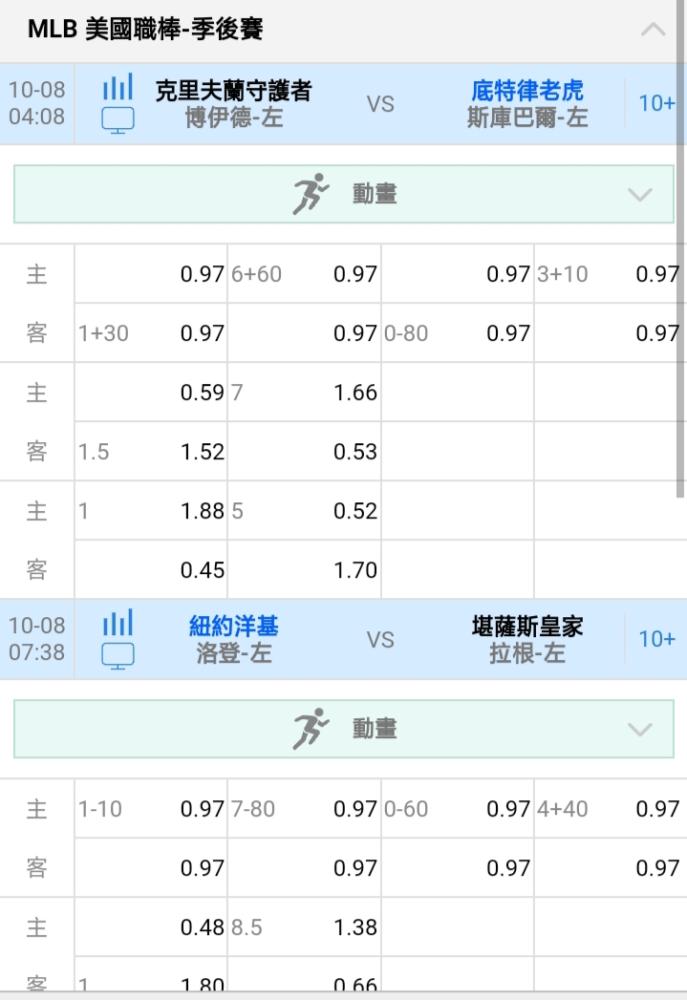Viewport: 687px width, 1000px height.
Task: Tap pitcher name 博伊德-左
Action: [233, 118]
